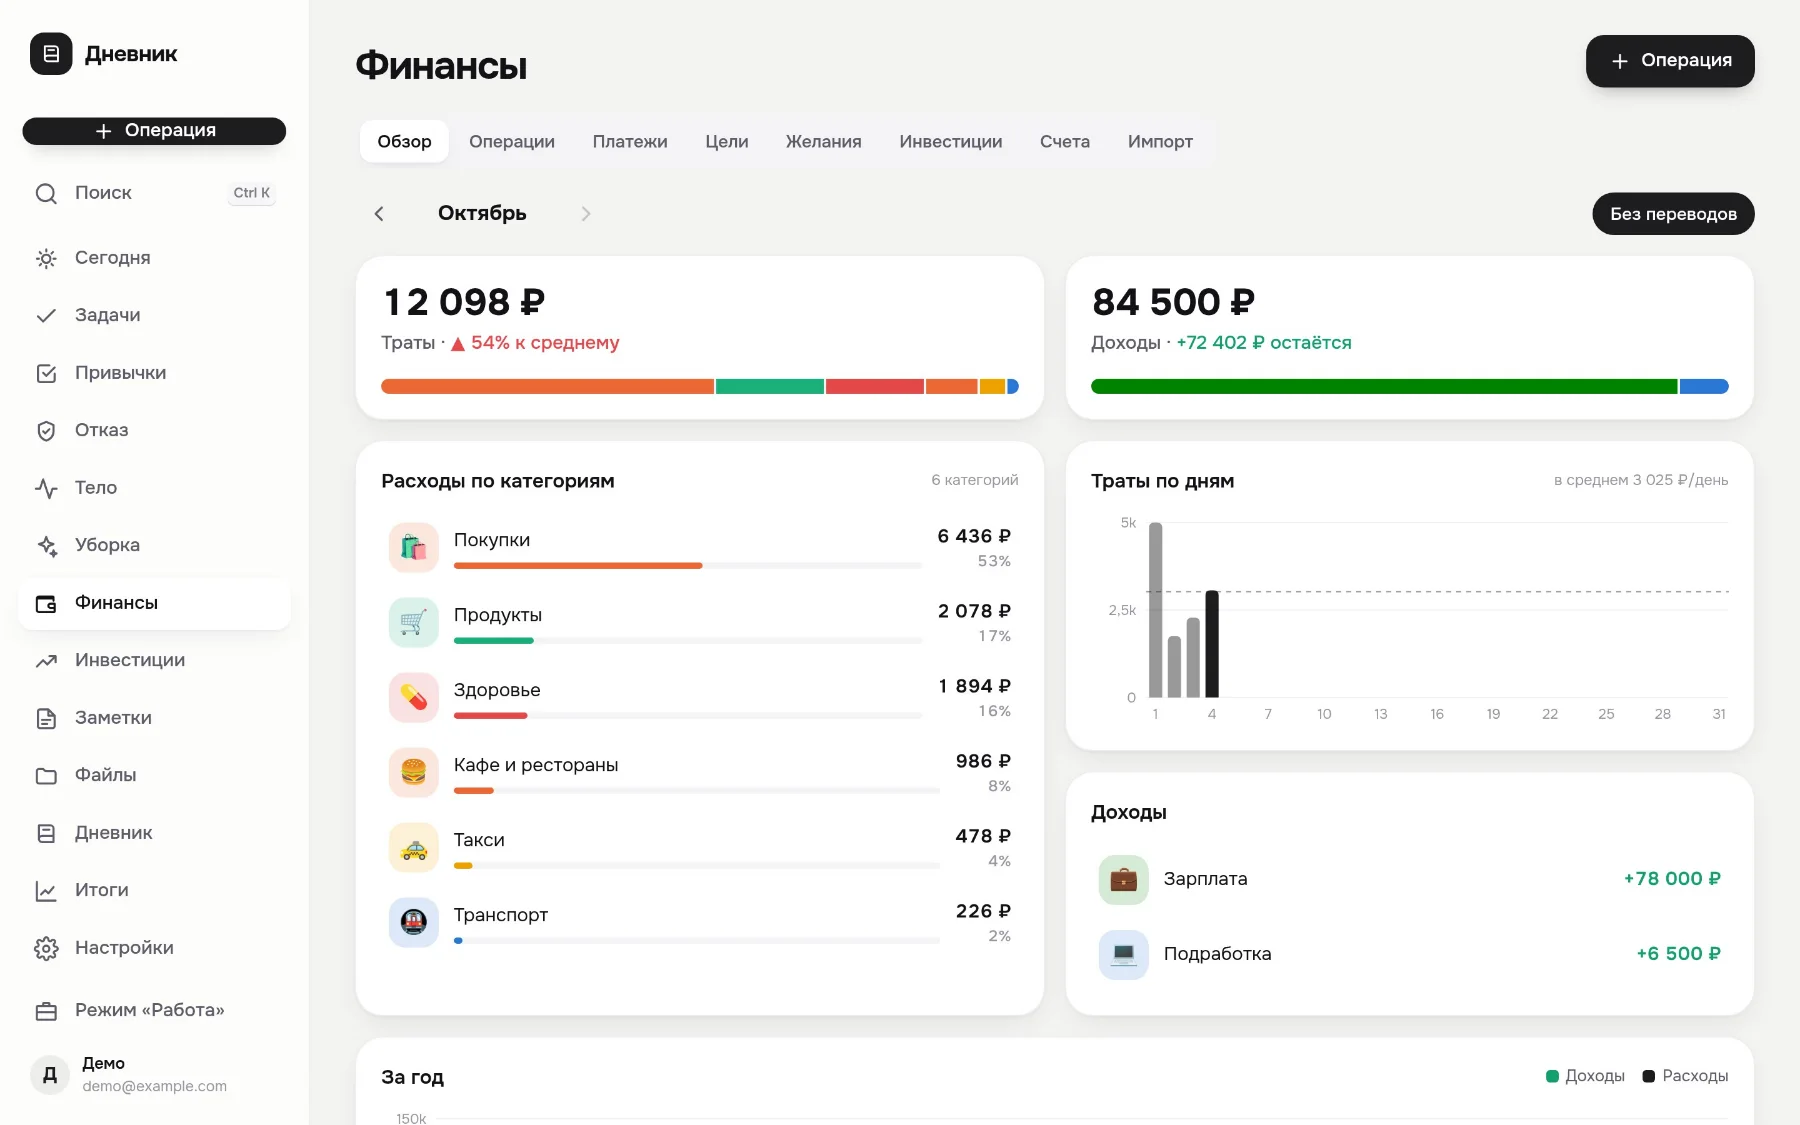Open Уборка via sparkles icon
Image resolution: width=1800 pixels, height=1125 pixels.
[x=46, y=545]
